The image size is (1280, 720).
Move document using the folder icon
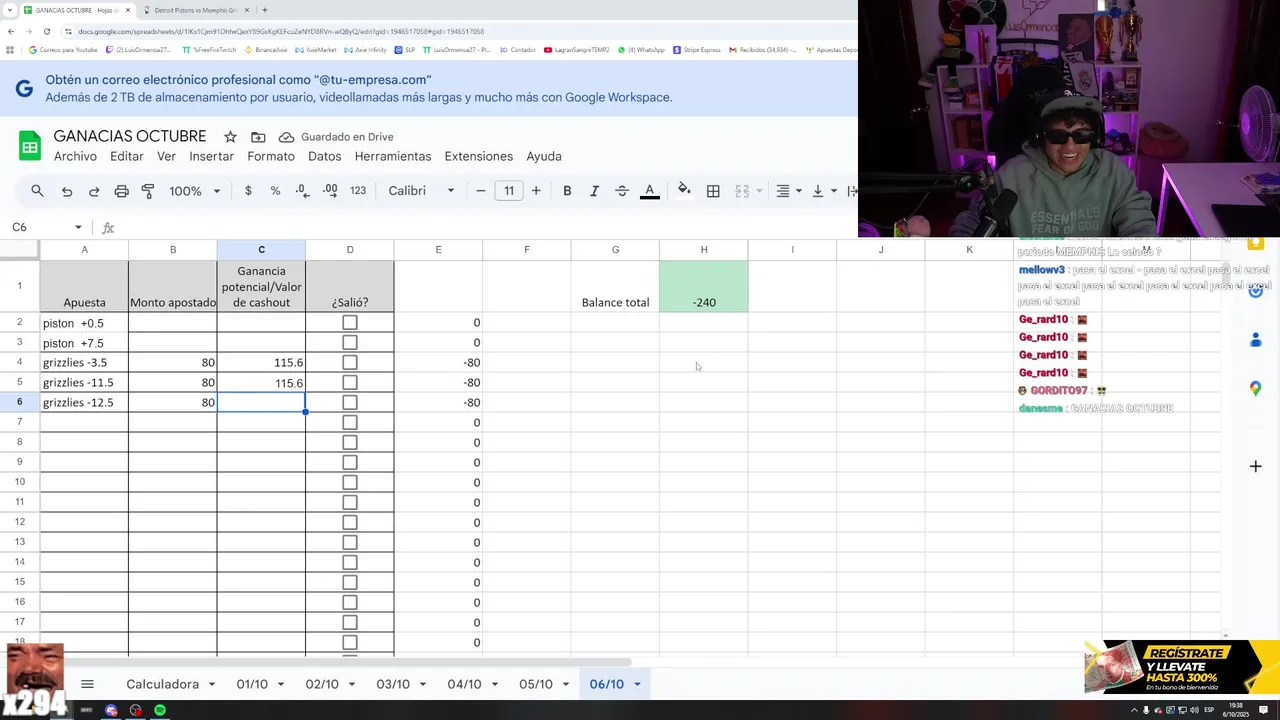pyautogui.click(x=258, y=137)
